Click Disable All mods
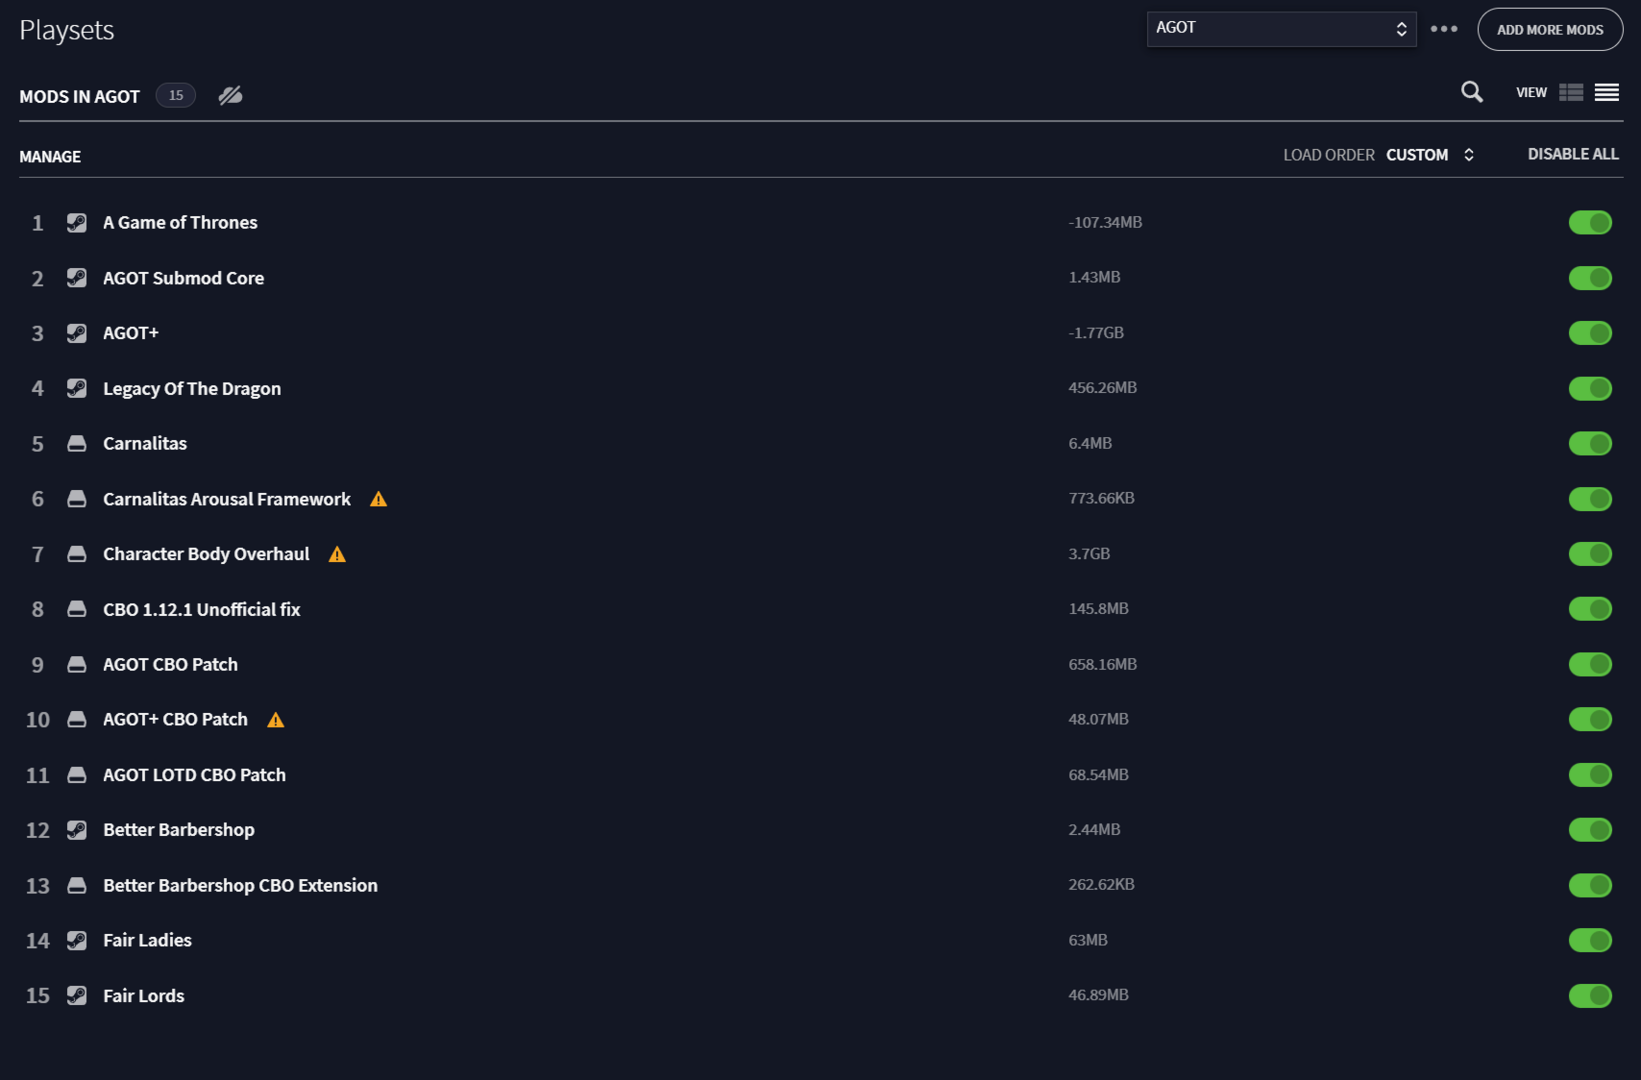The height and width of the screenshot is (1080, 1641). (x=1573, y=154)
